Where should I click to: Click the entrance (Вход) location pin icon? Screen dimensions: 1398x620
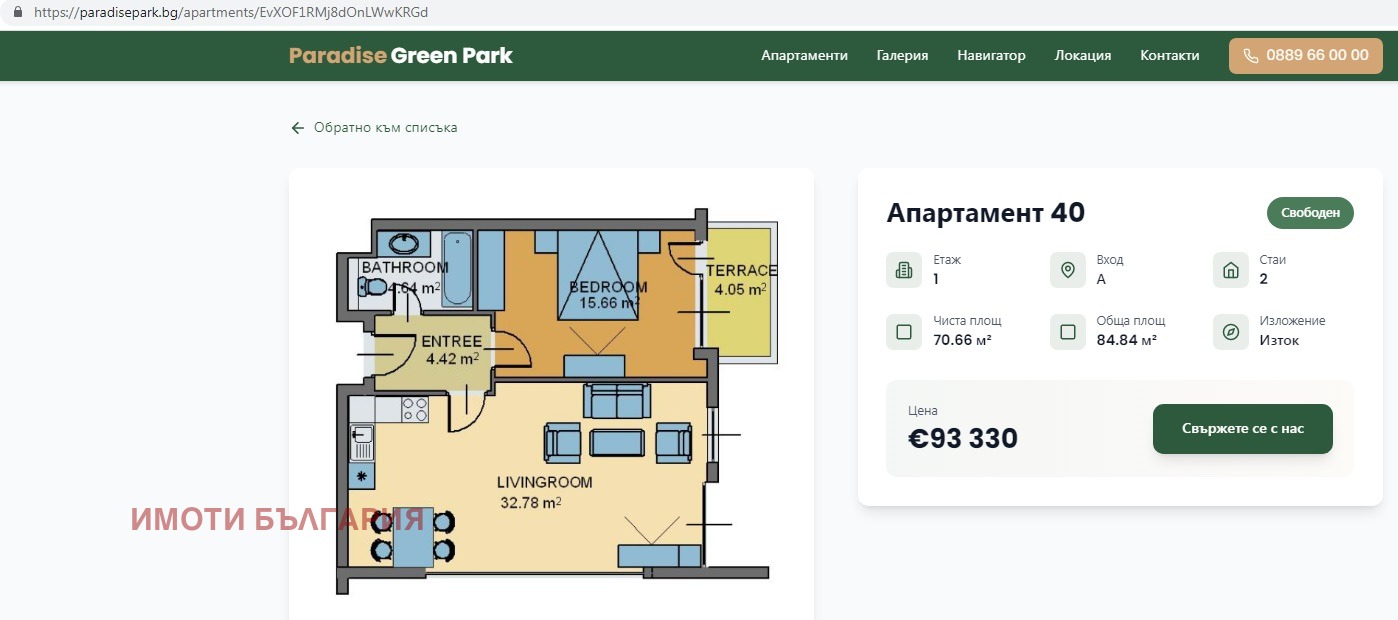pos(1067,270)
